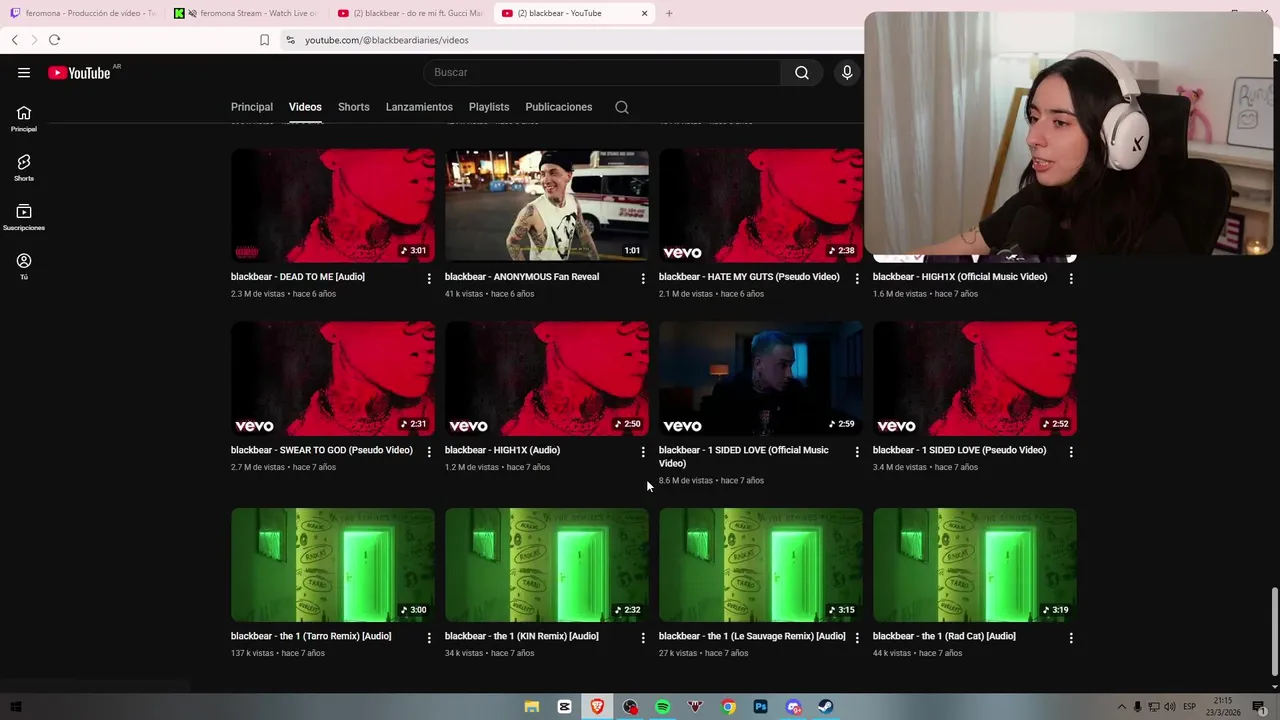Open Windows Start menu

(x=15, y=707)
